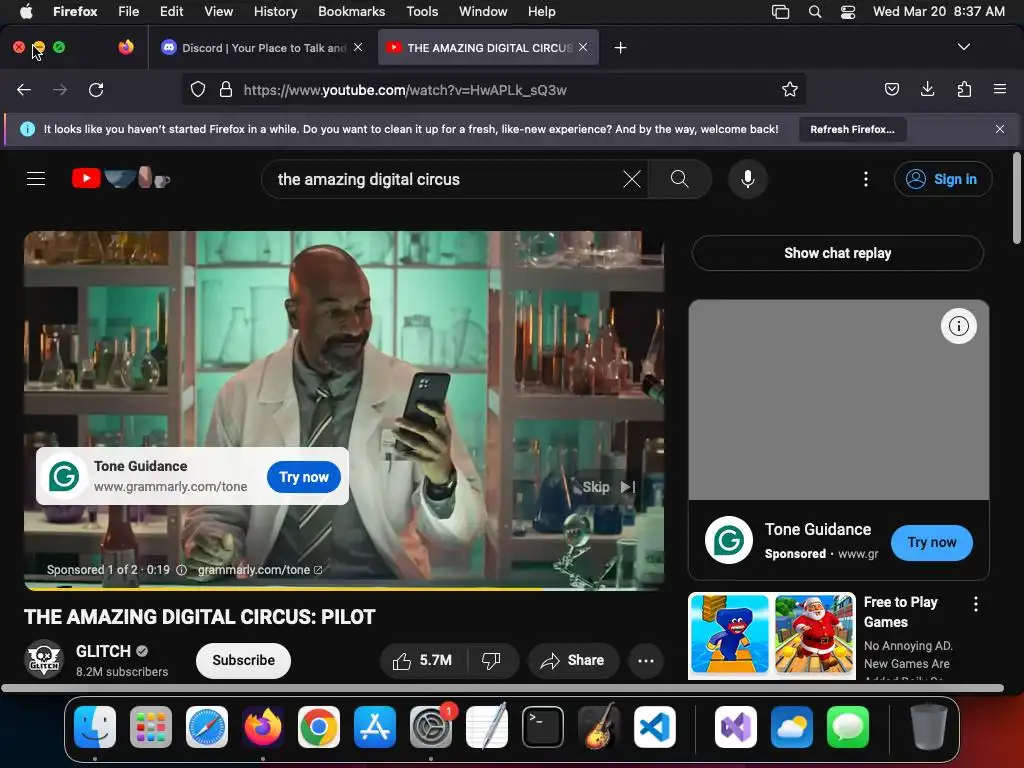Click Refresh Firefox button

tap(852, 129)
